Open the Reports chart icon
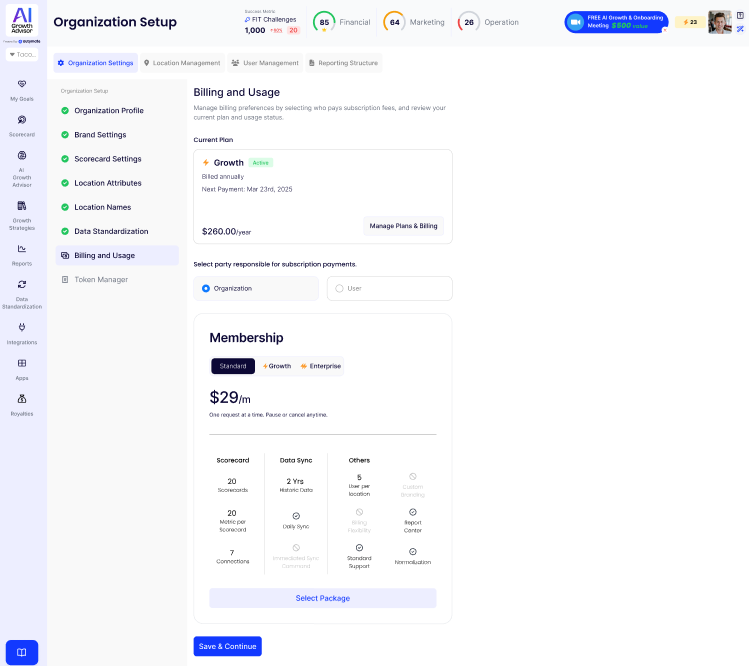The width and height of the screenshot is (749, 666). (x=22, y=249)
